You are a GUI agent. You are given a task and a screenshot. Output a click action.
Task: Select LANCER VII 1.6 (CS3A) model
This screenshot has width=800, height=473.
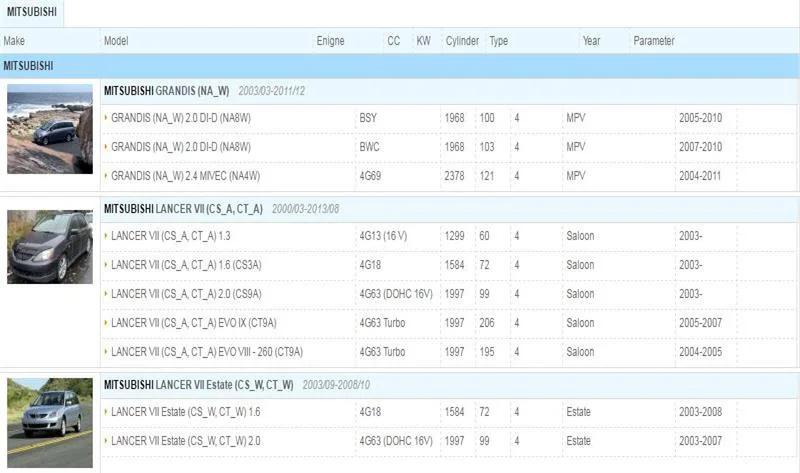(186, 265)
